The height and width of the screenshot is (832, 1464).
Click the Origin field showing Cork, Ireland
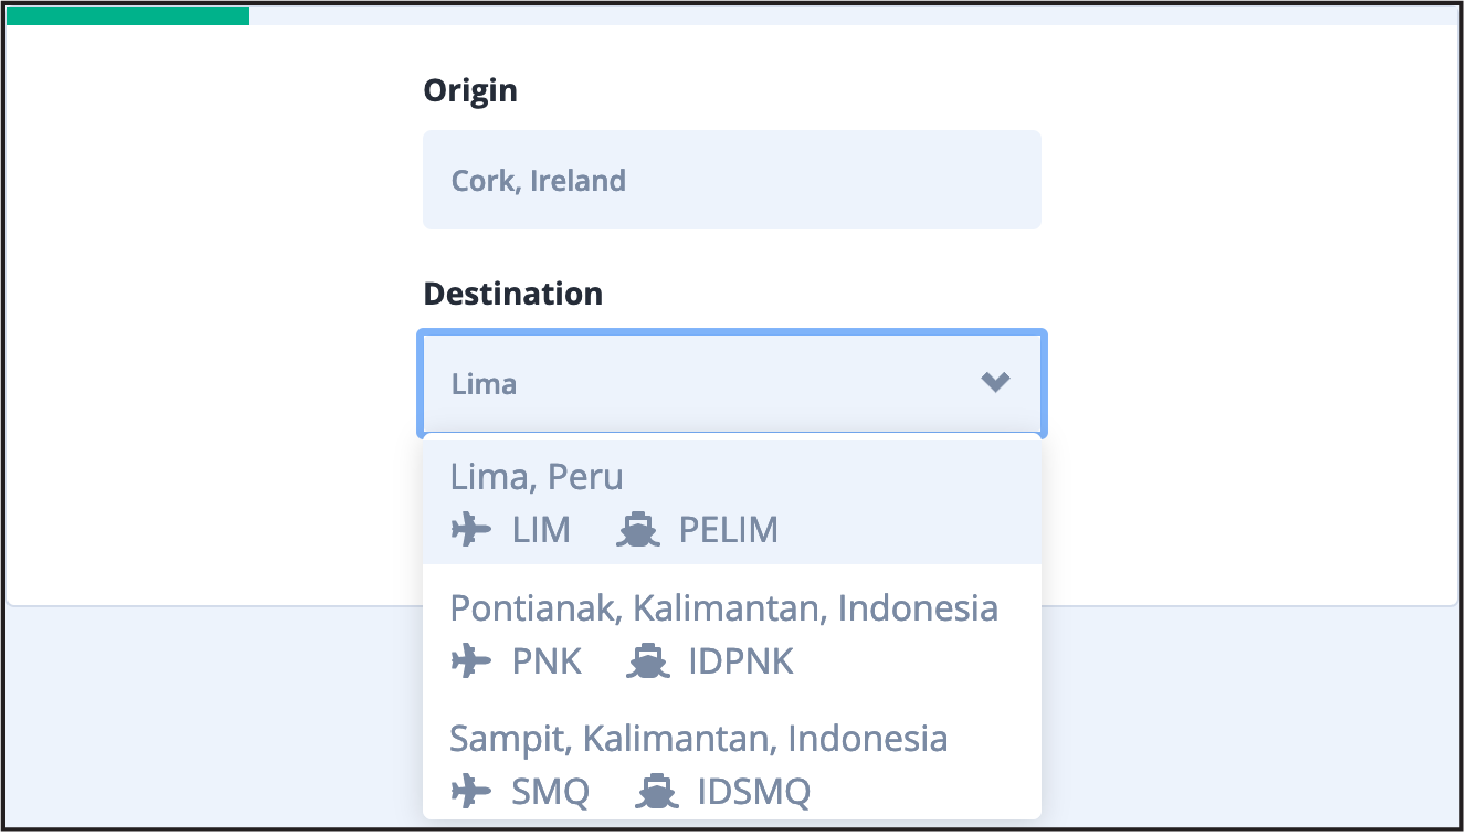click(732, 180)
